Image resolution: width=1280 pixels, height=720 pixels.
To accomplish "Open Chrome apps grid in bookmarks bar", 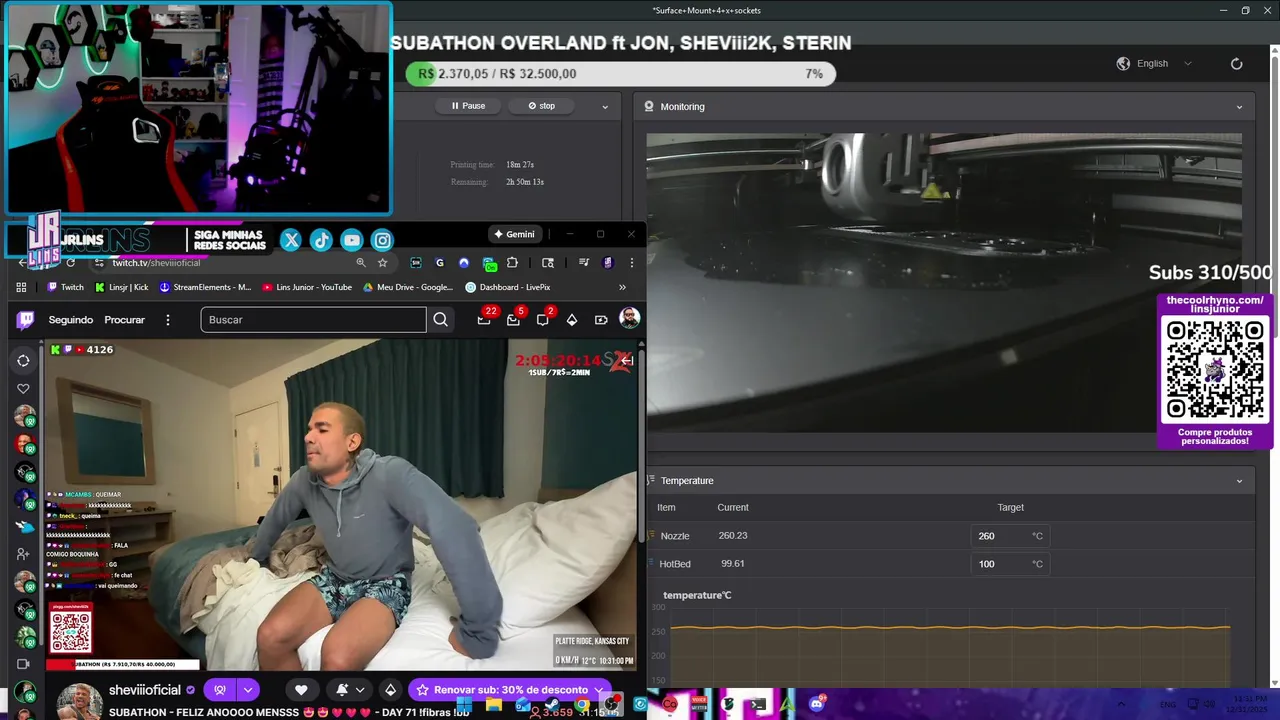I will tap(21, 287).
